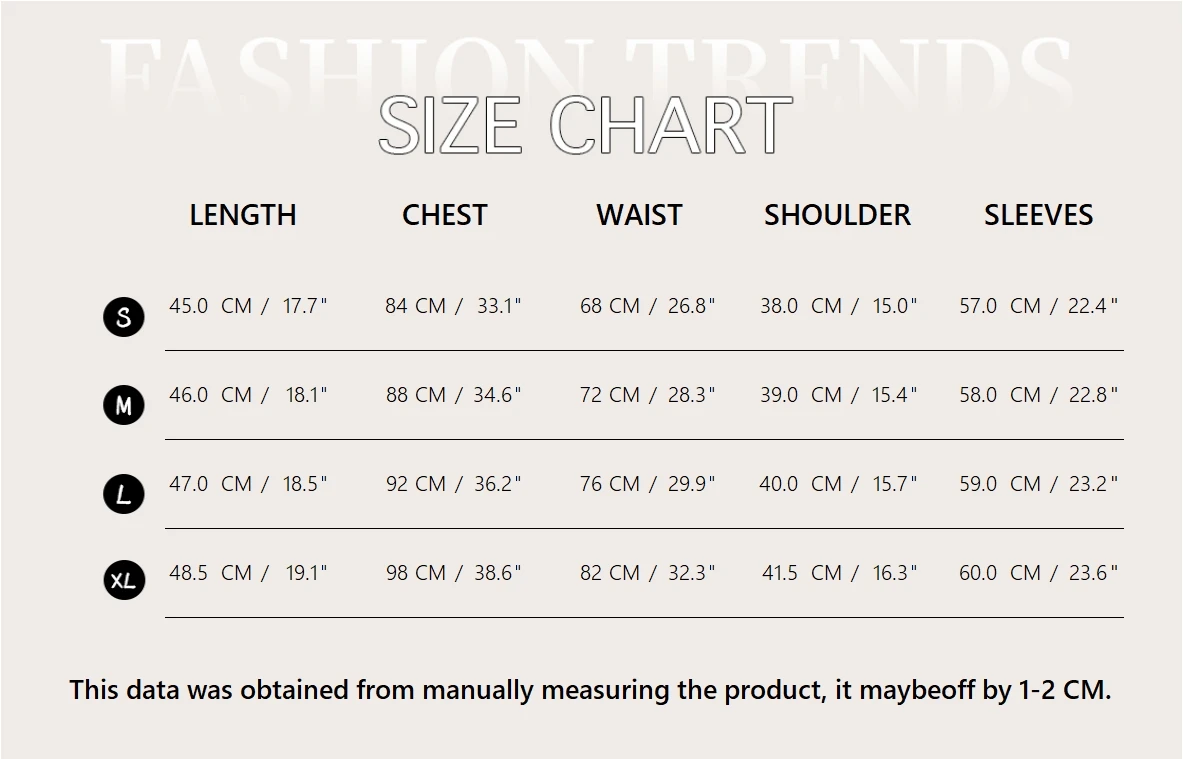Click the CHEST column header

(444, 215)
